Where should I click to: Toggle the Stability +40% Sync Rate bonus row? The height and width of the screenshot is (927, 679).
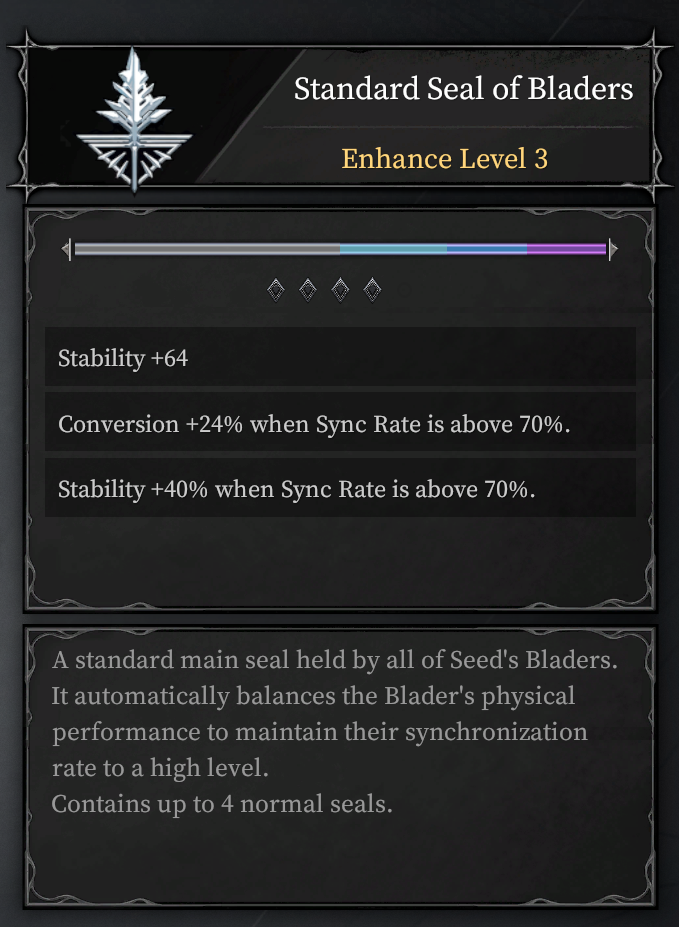[340, 489]
